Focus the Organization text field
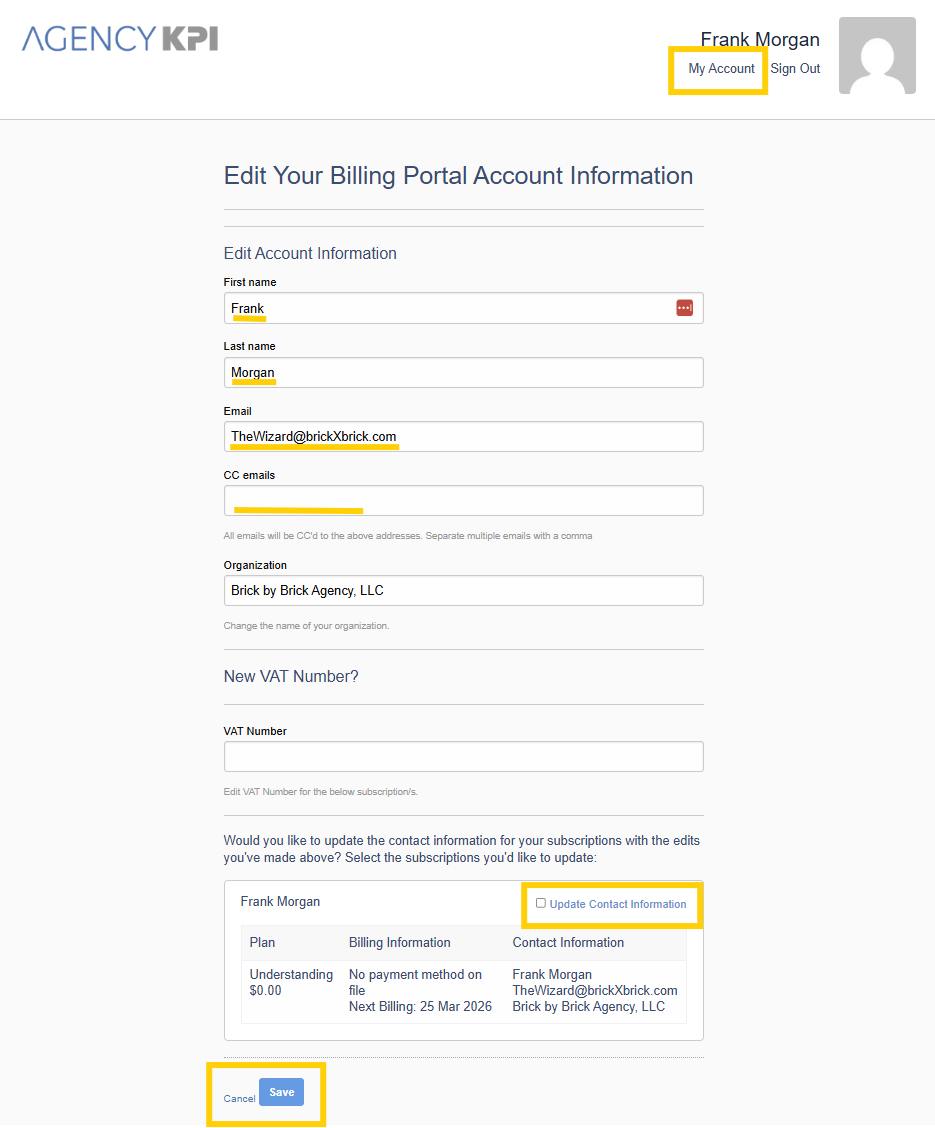Viewport: 935px width, 1128px height. click(463, 591)
